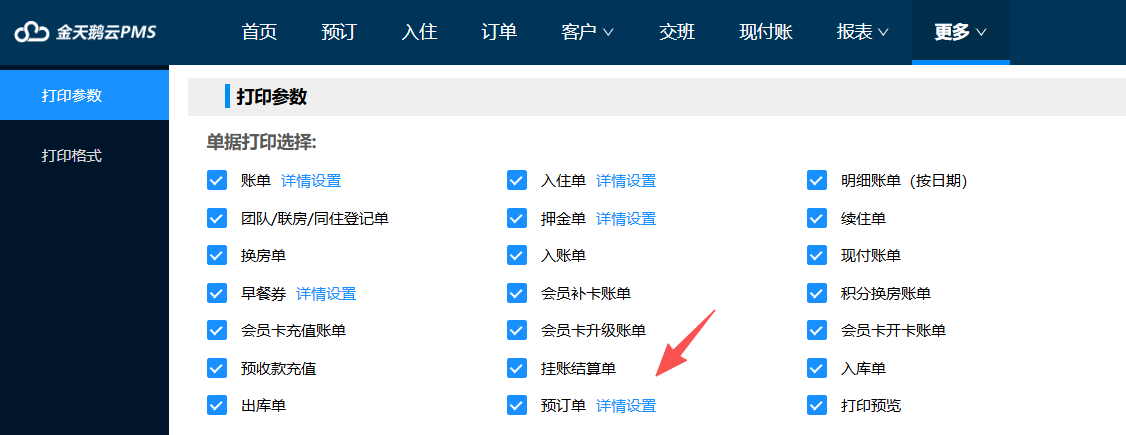Toggle the 出库单 checkbox
This screenshot has width=1126, height=435.
pos(217,405)
